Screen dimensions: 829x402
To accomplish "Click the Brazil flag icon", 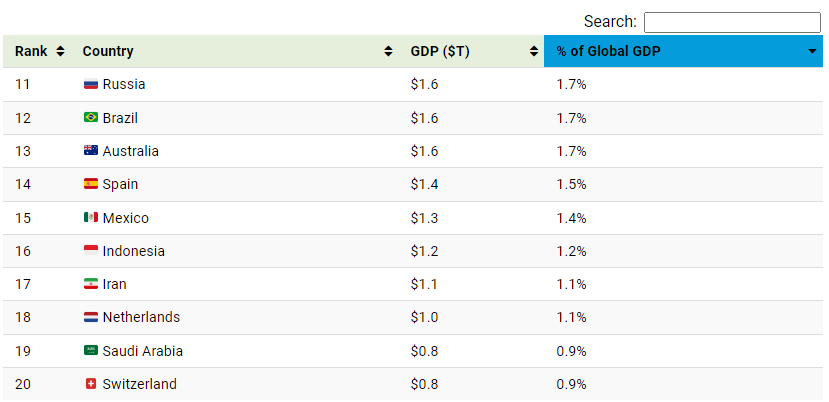I will 90,118.
